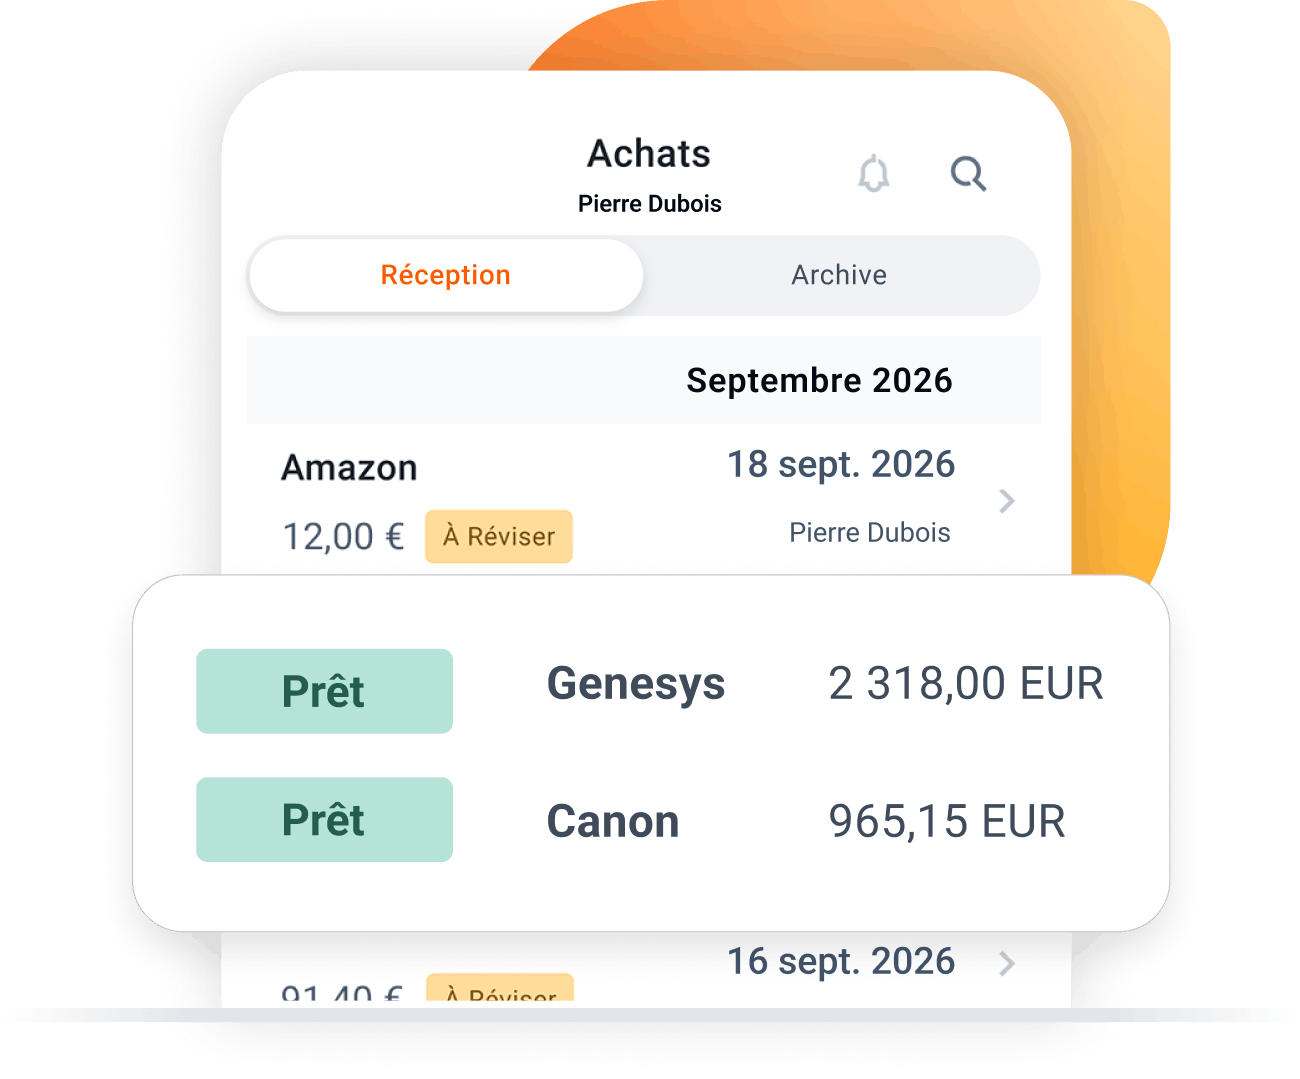Image resolution: width=1300 pixels, height=1079 pixels.
Task: Collapse the Septembre 2026 section header
Action: (820, 380)
